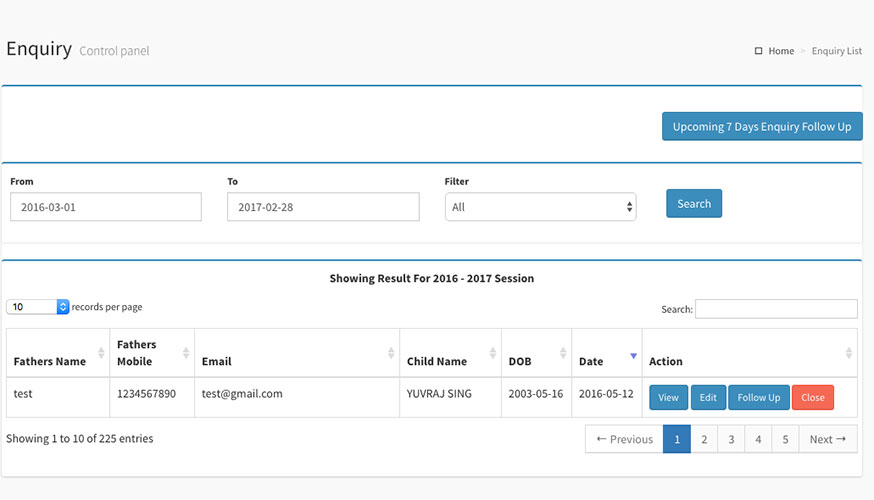View the test enquiry record
Image resolution: width=874 pixels, height=500 pixels.
[668, 398]
